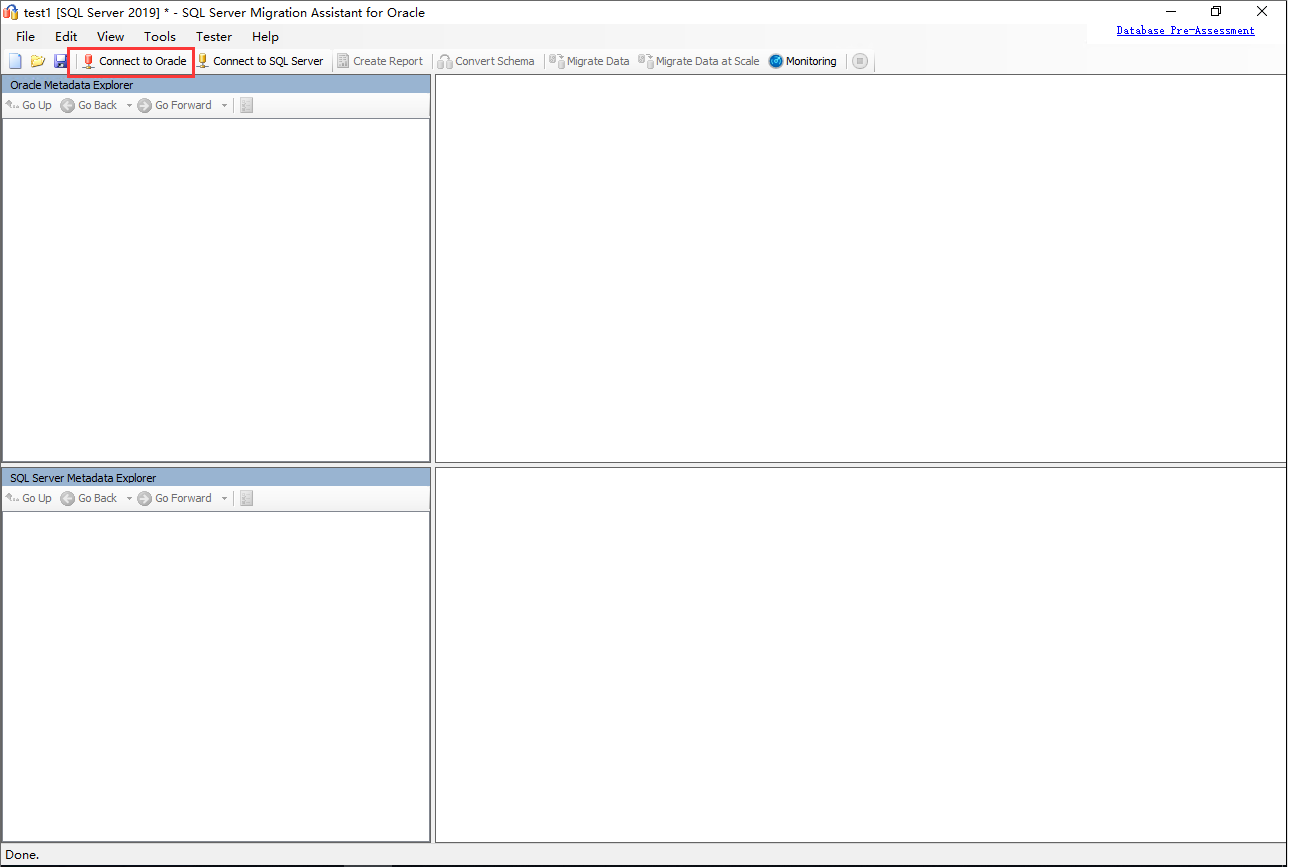Open the Edit menu
Image resolution: width=1289 pixels, height=867 pixels.
coord(66,37)
